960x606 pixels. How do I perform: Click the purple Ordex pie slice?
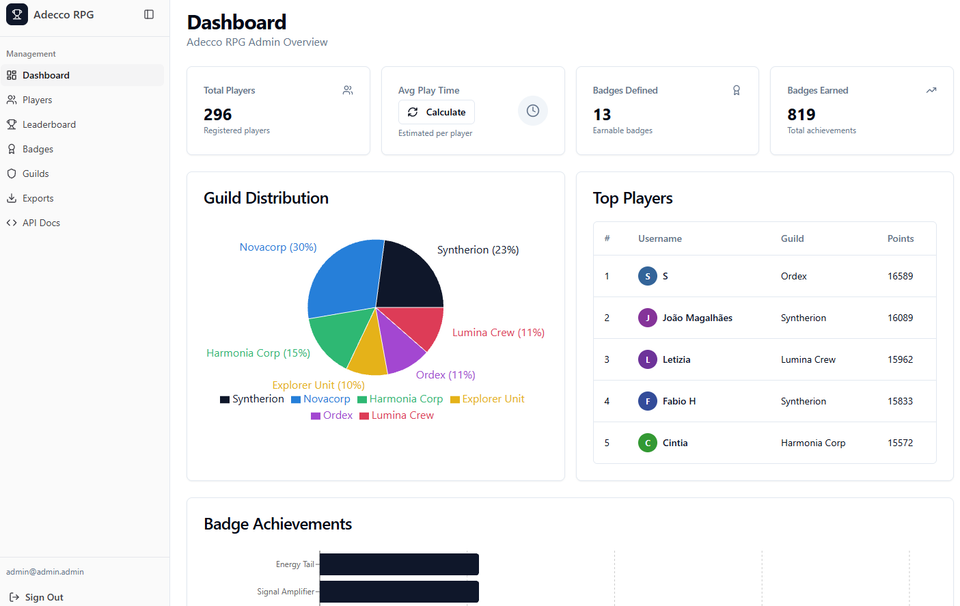coord(398,344)
